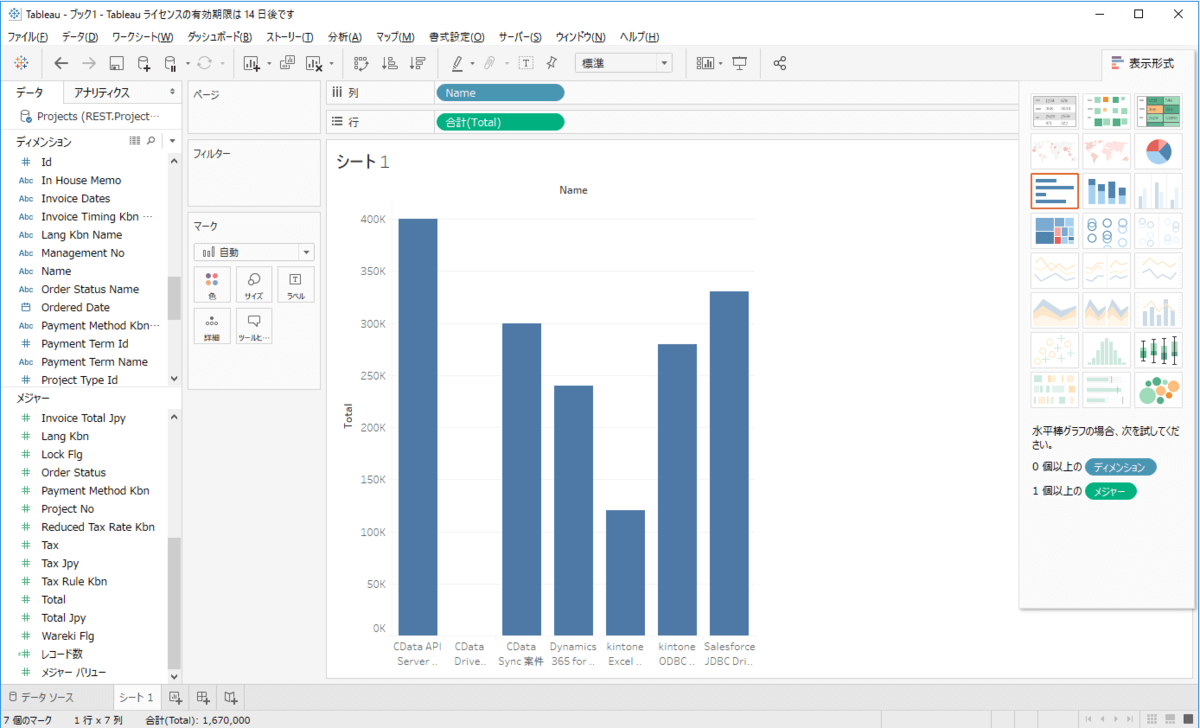
Task: Open the 標準 fit dropdown
Action: click(622, 63)
